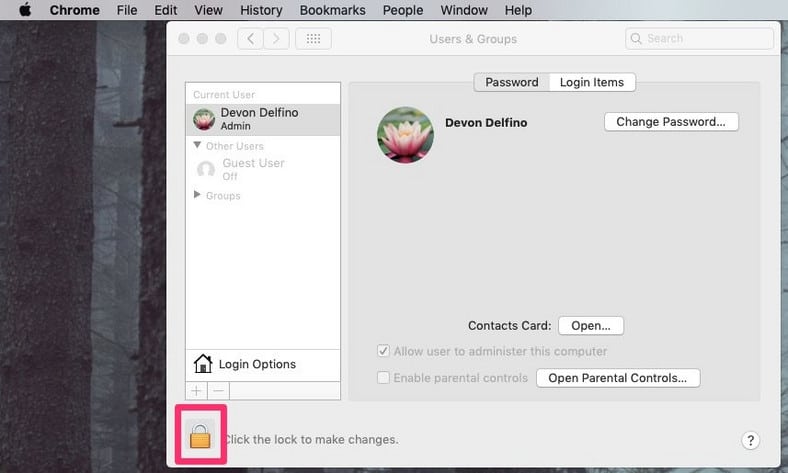Open the View menu
This screenshot has height=473, width=788.
(x=208, y=10)
